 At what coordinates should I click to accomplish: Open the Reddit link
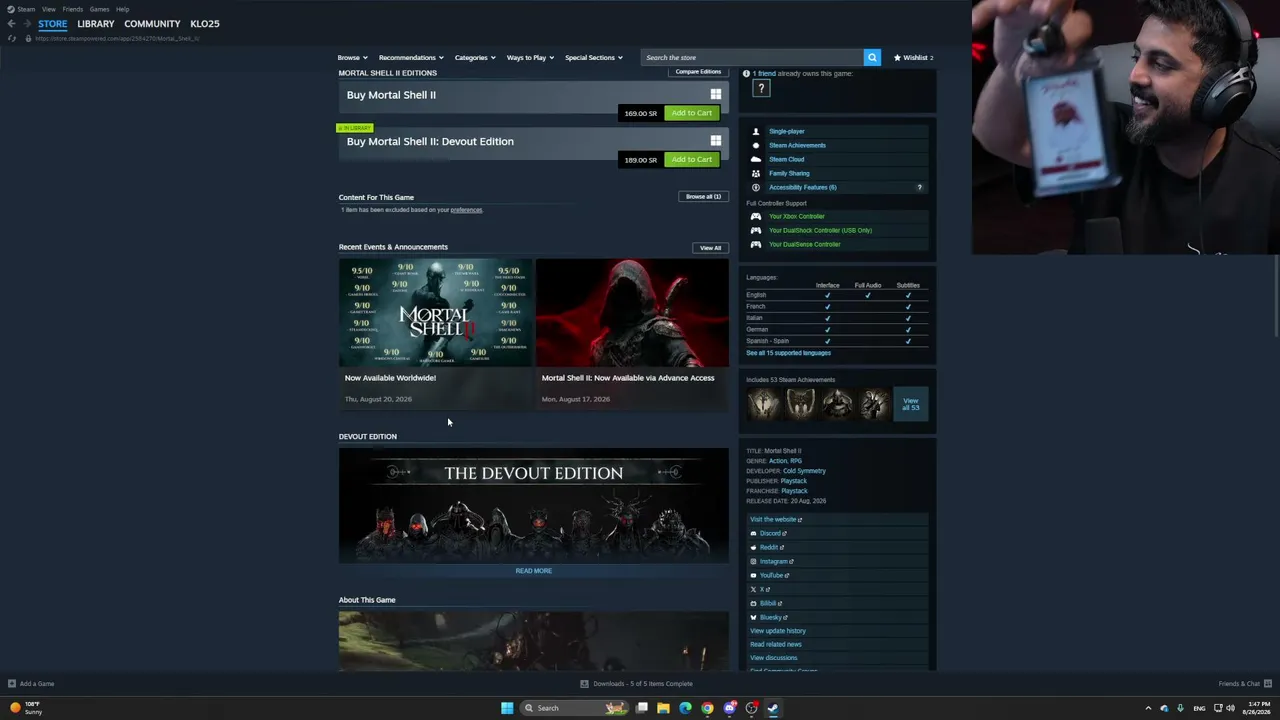(767, 547)
